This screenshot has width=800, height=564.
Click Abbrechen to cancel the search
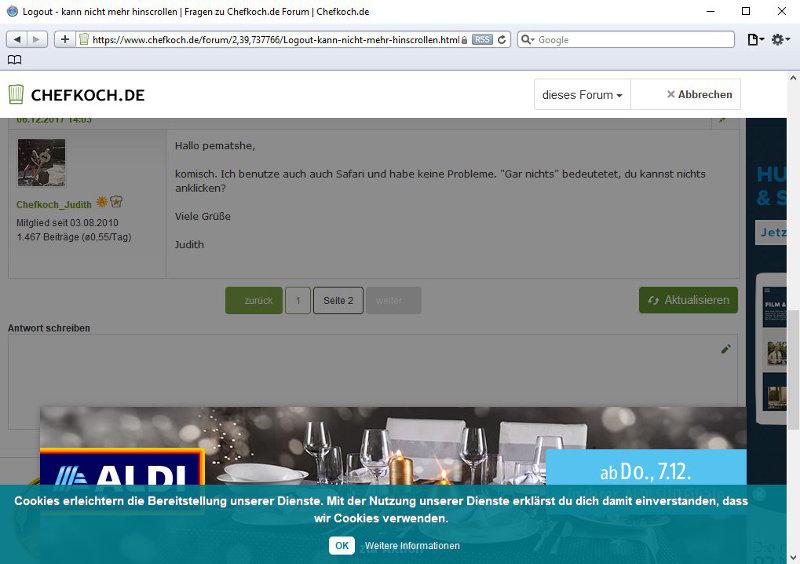pyautogui.click(x=699, y=95)
